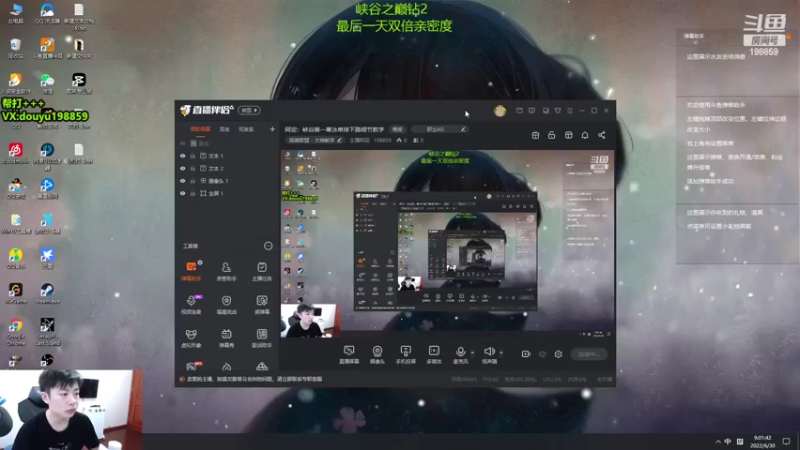Screen dimensions: 800x450
Task: Click the 修改 button next to the title
Action: [397, 130]
